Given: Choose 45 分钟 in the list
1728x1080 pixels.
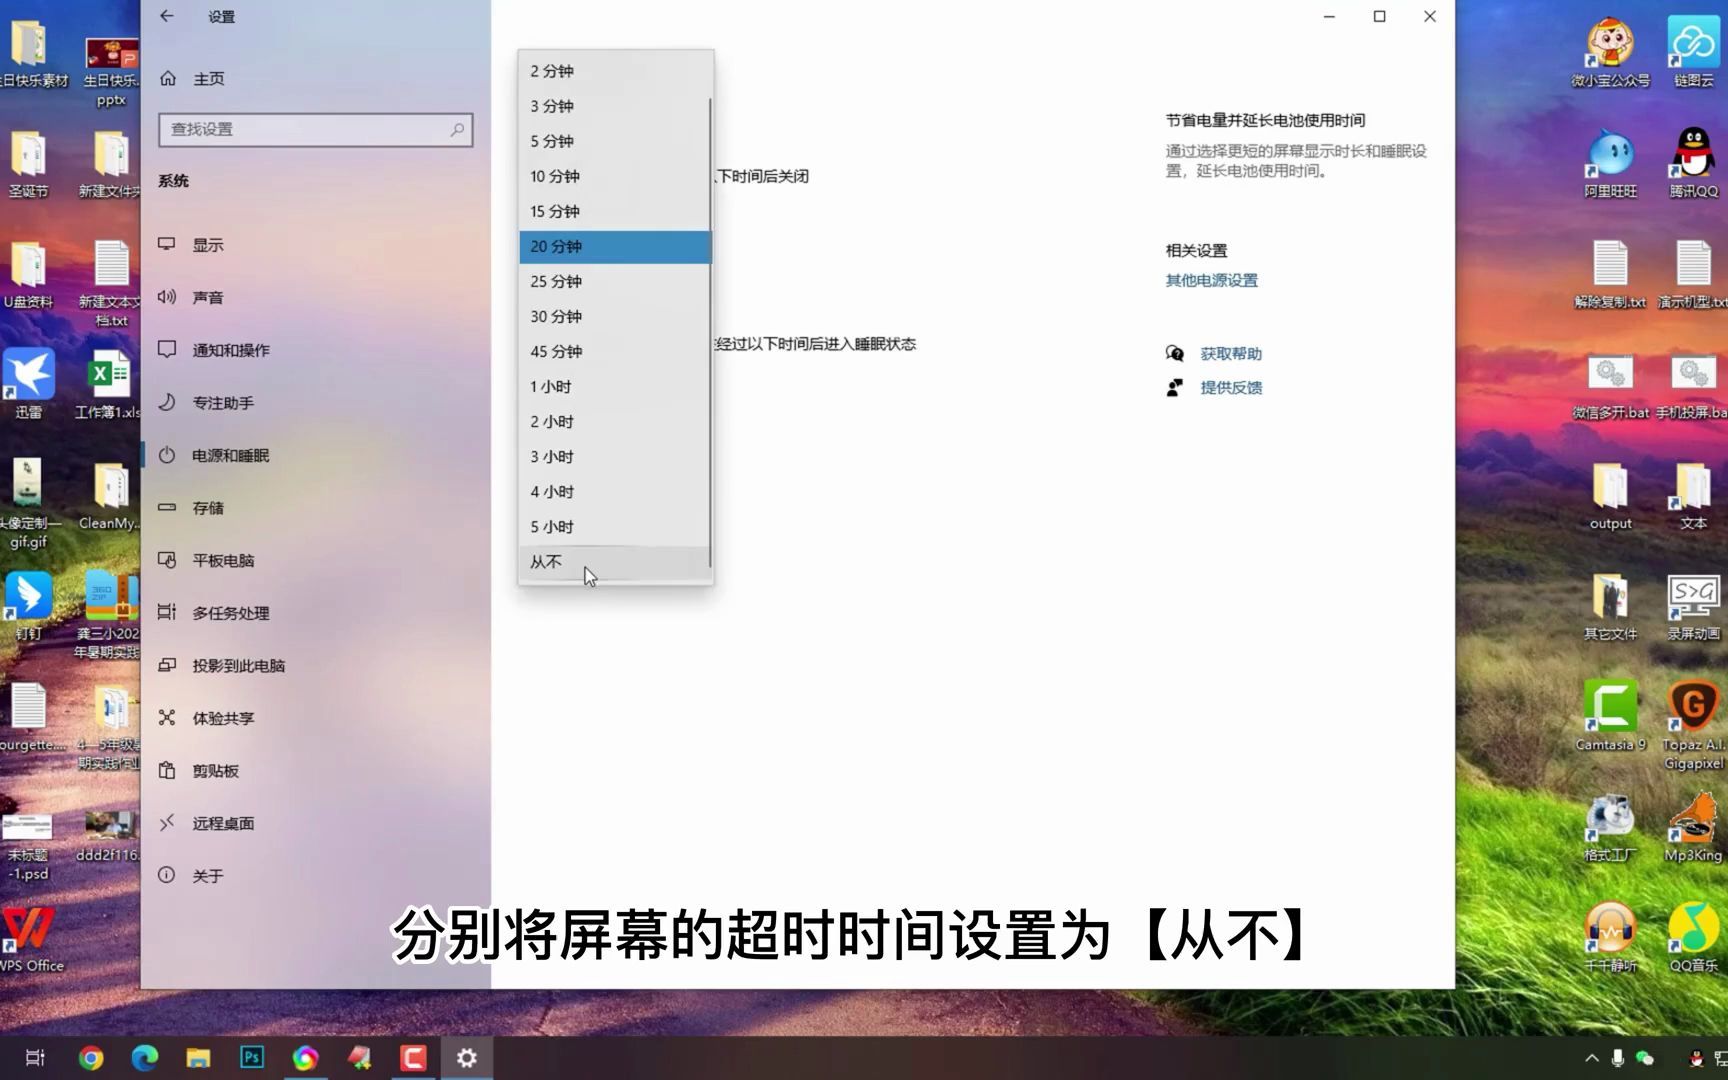Looking at the screenshot, I should pos(614,351).
